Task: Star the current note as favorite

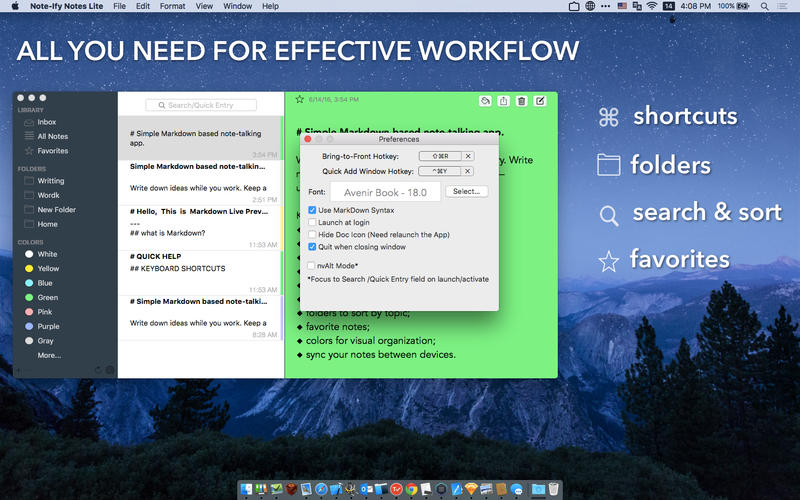Action: click(299, 100)
